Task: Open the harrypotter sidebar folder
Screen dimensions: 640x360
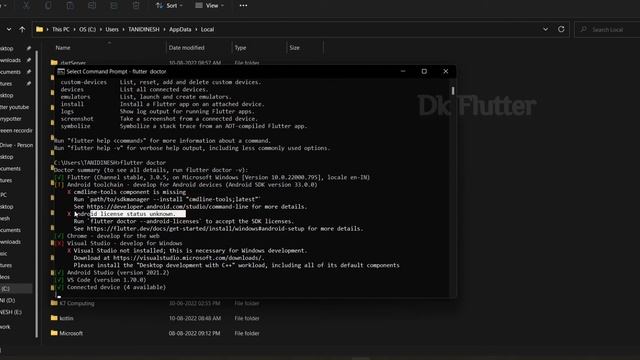Action: [11, 119]
